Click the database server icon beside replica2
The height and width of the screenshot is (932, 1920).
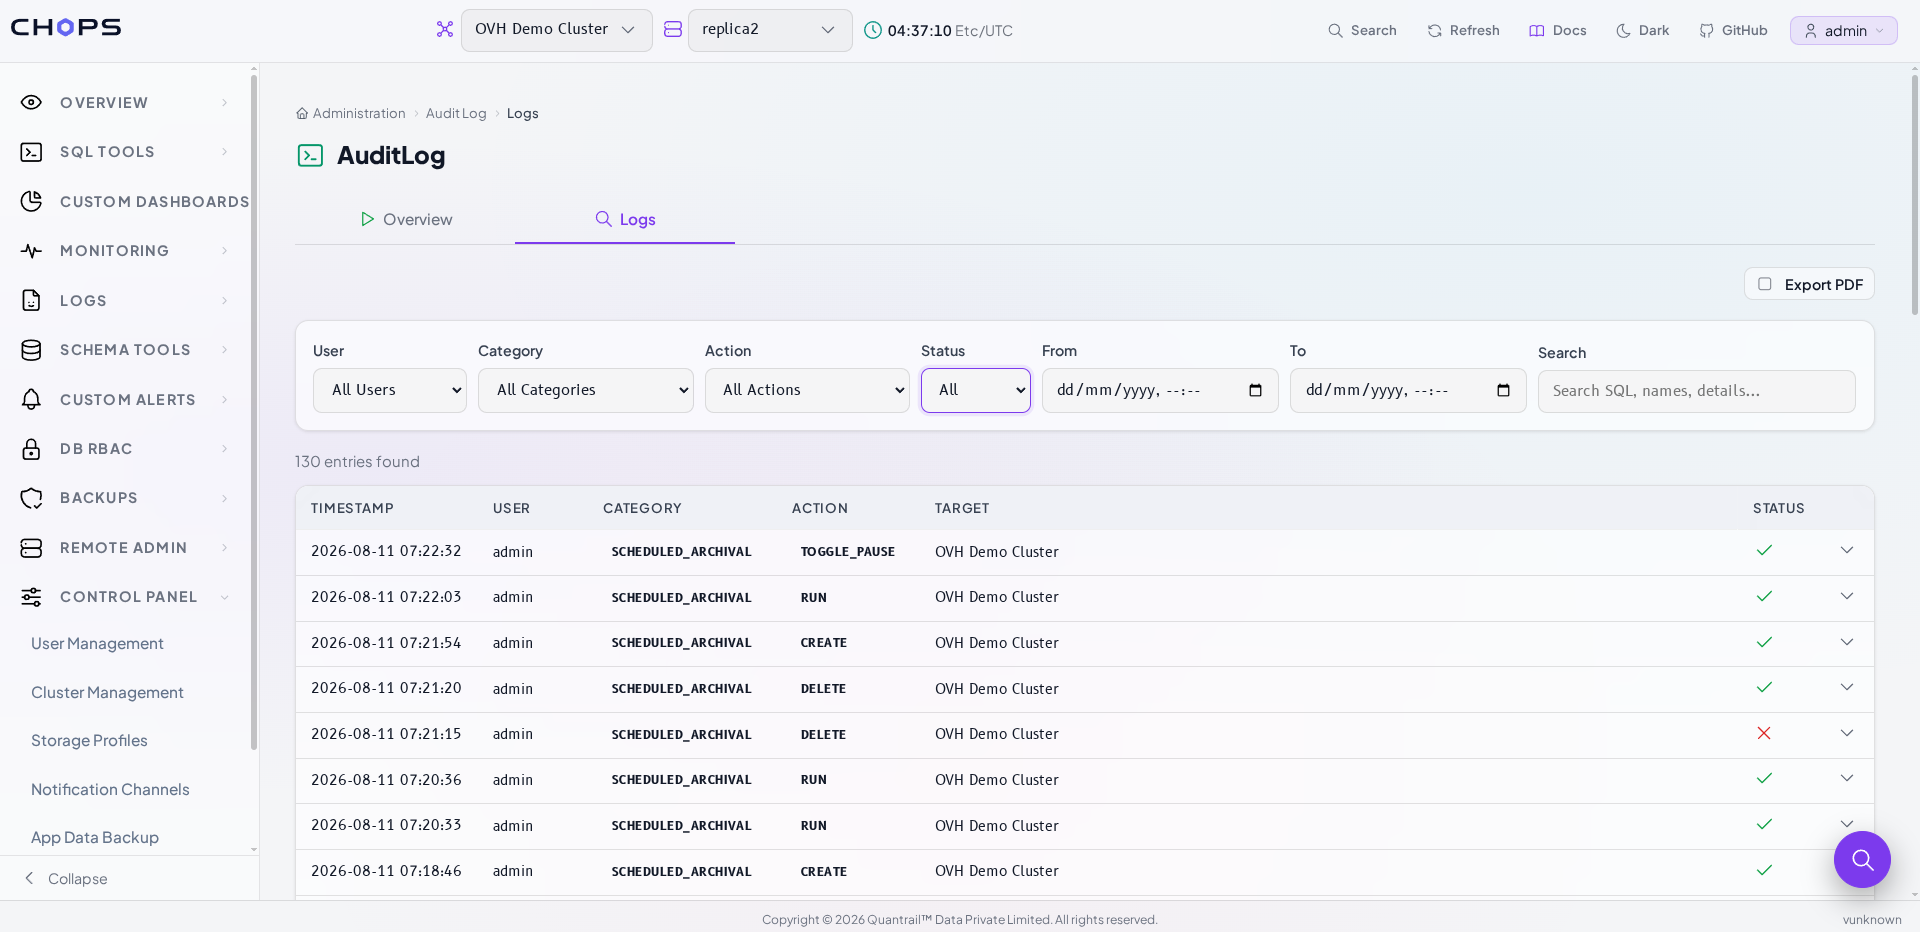click(673, 30)
